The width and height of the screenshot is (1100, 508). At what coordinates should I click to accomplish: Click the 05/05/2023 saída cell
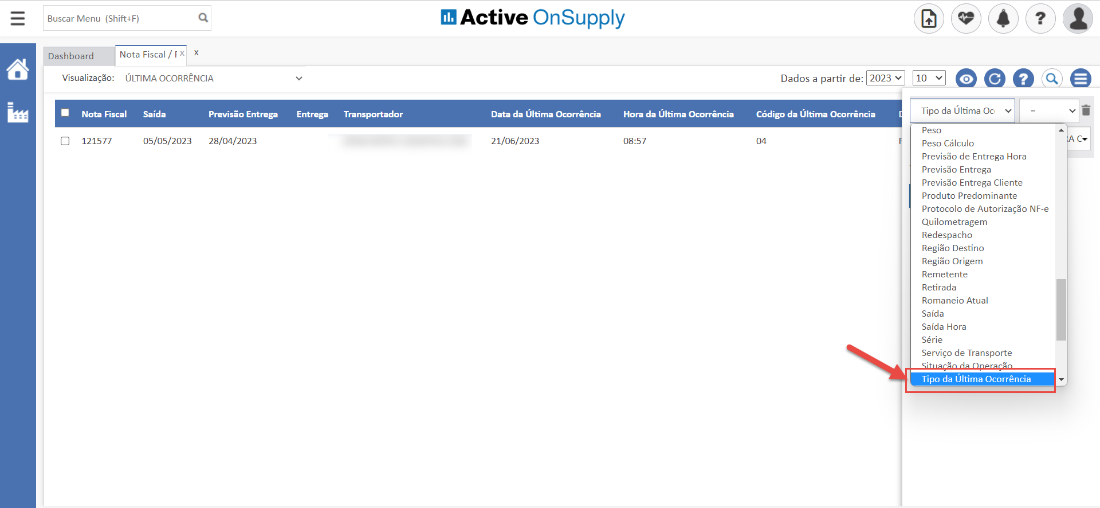[x=167, y=141]
